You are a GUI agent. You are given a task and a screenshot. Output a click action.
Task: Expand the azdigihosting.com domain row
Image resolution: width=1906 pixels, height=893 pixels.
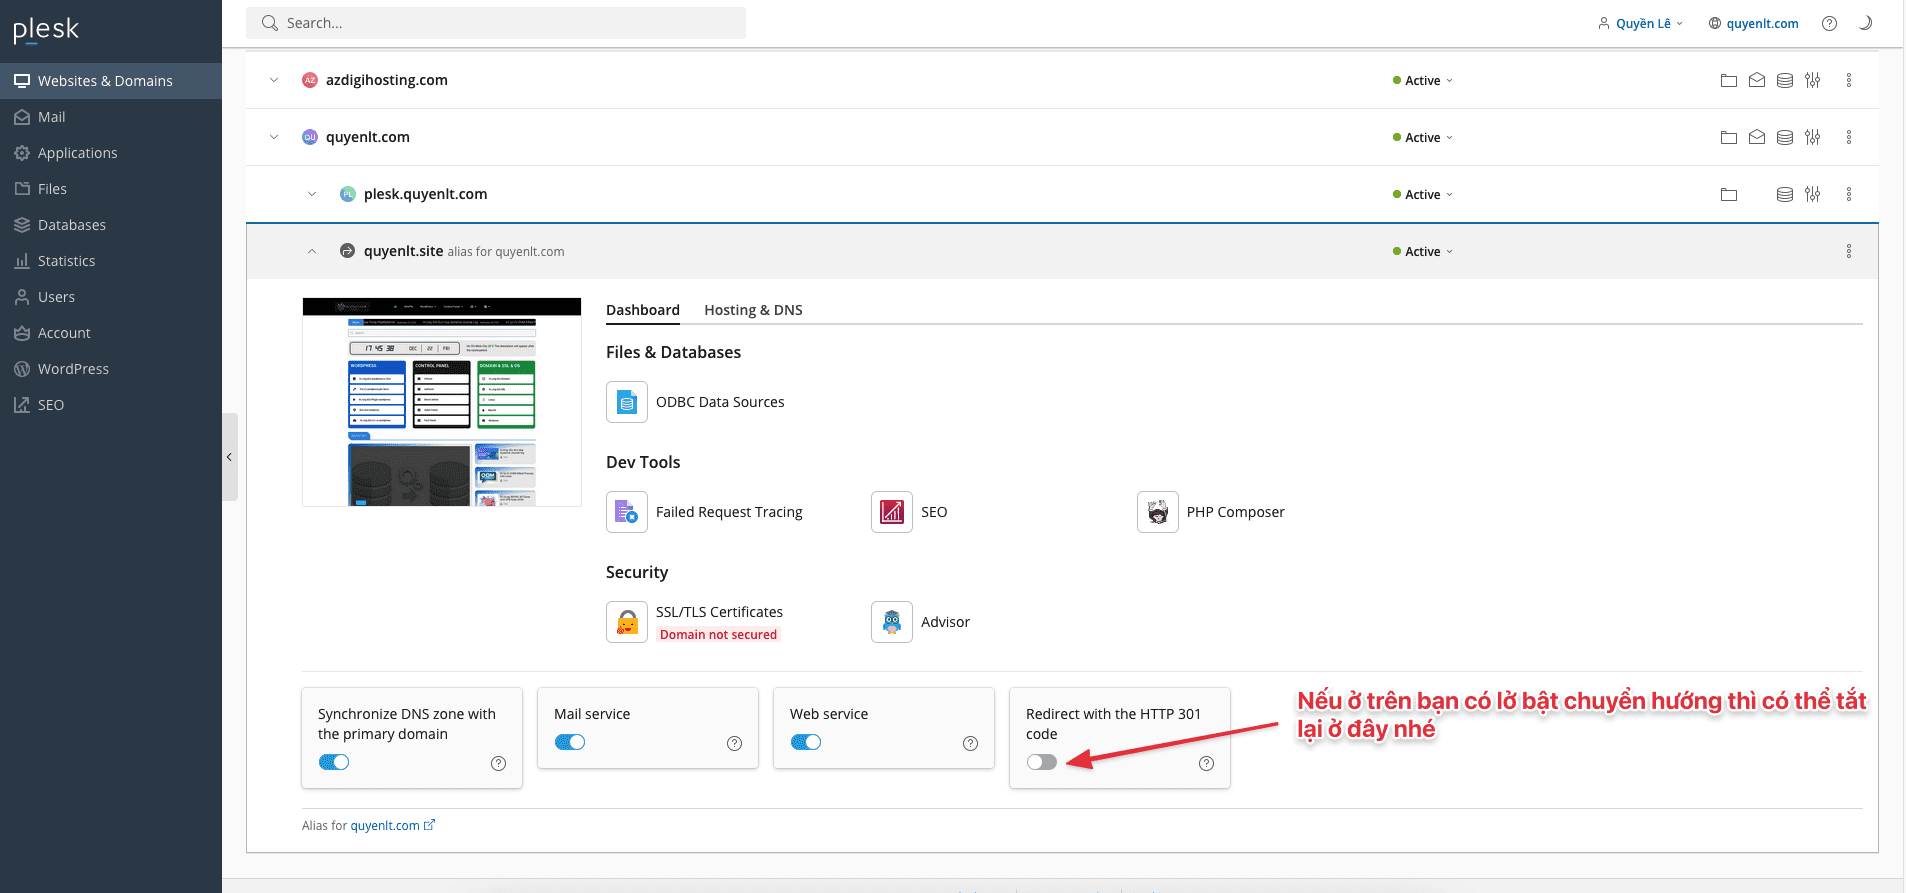pos(274,80)
